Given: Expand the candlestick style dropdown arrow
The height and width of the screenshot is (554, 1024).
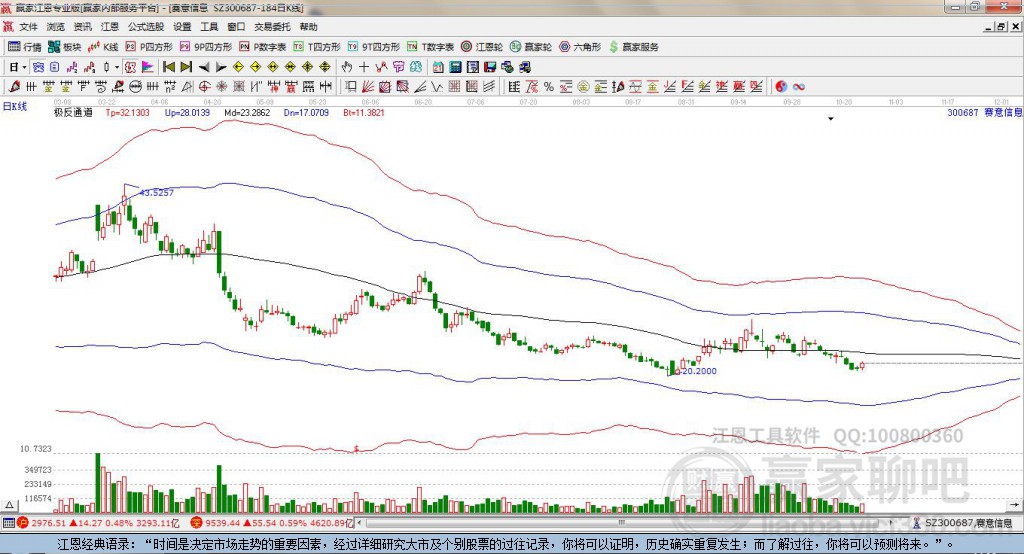Looking at the screenshot, I should point(117,67).
